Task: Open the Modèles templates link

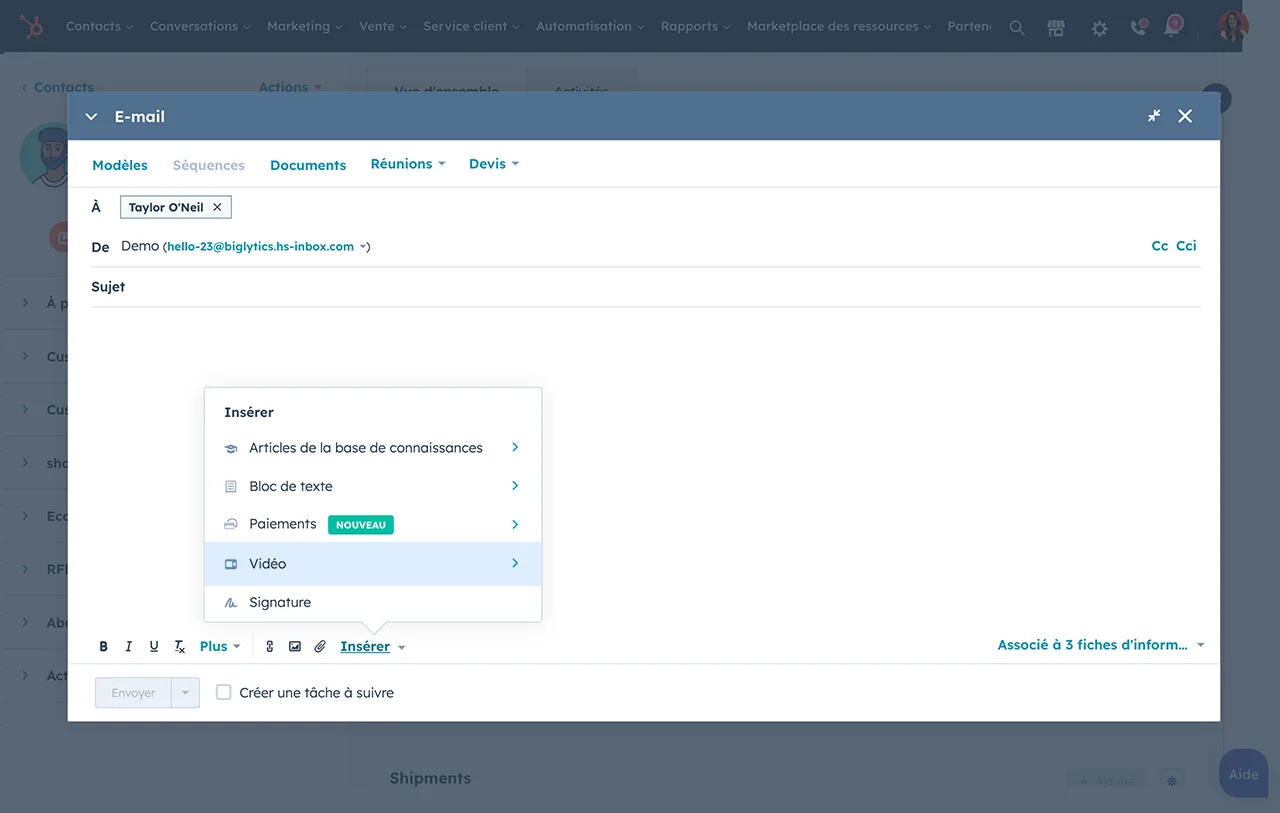Action: (120, 165)
